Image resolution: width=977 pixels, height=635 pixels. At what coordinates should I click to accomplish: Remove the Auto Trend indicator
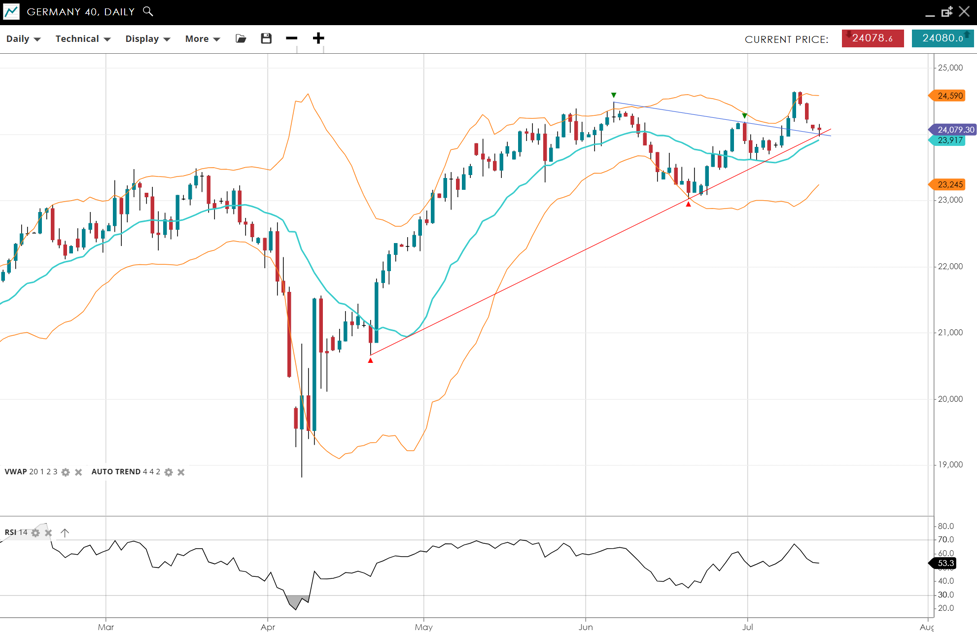[x=181, y=472]
